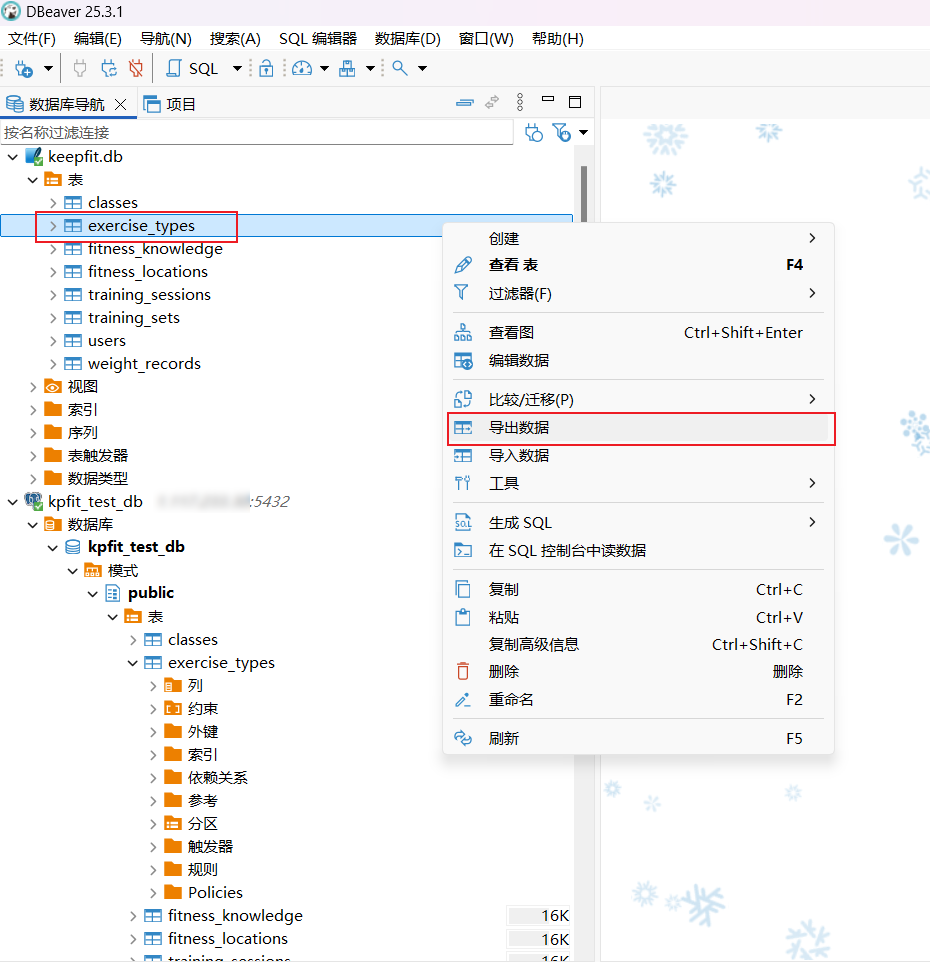Collapse the kpfit_test_db connection node
Screen dimensions: 930x962
click(x=12, y=502)
